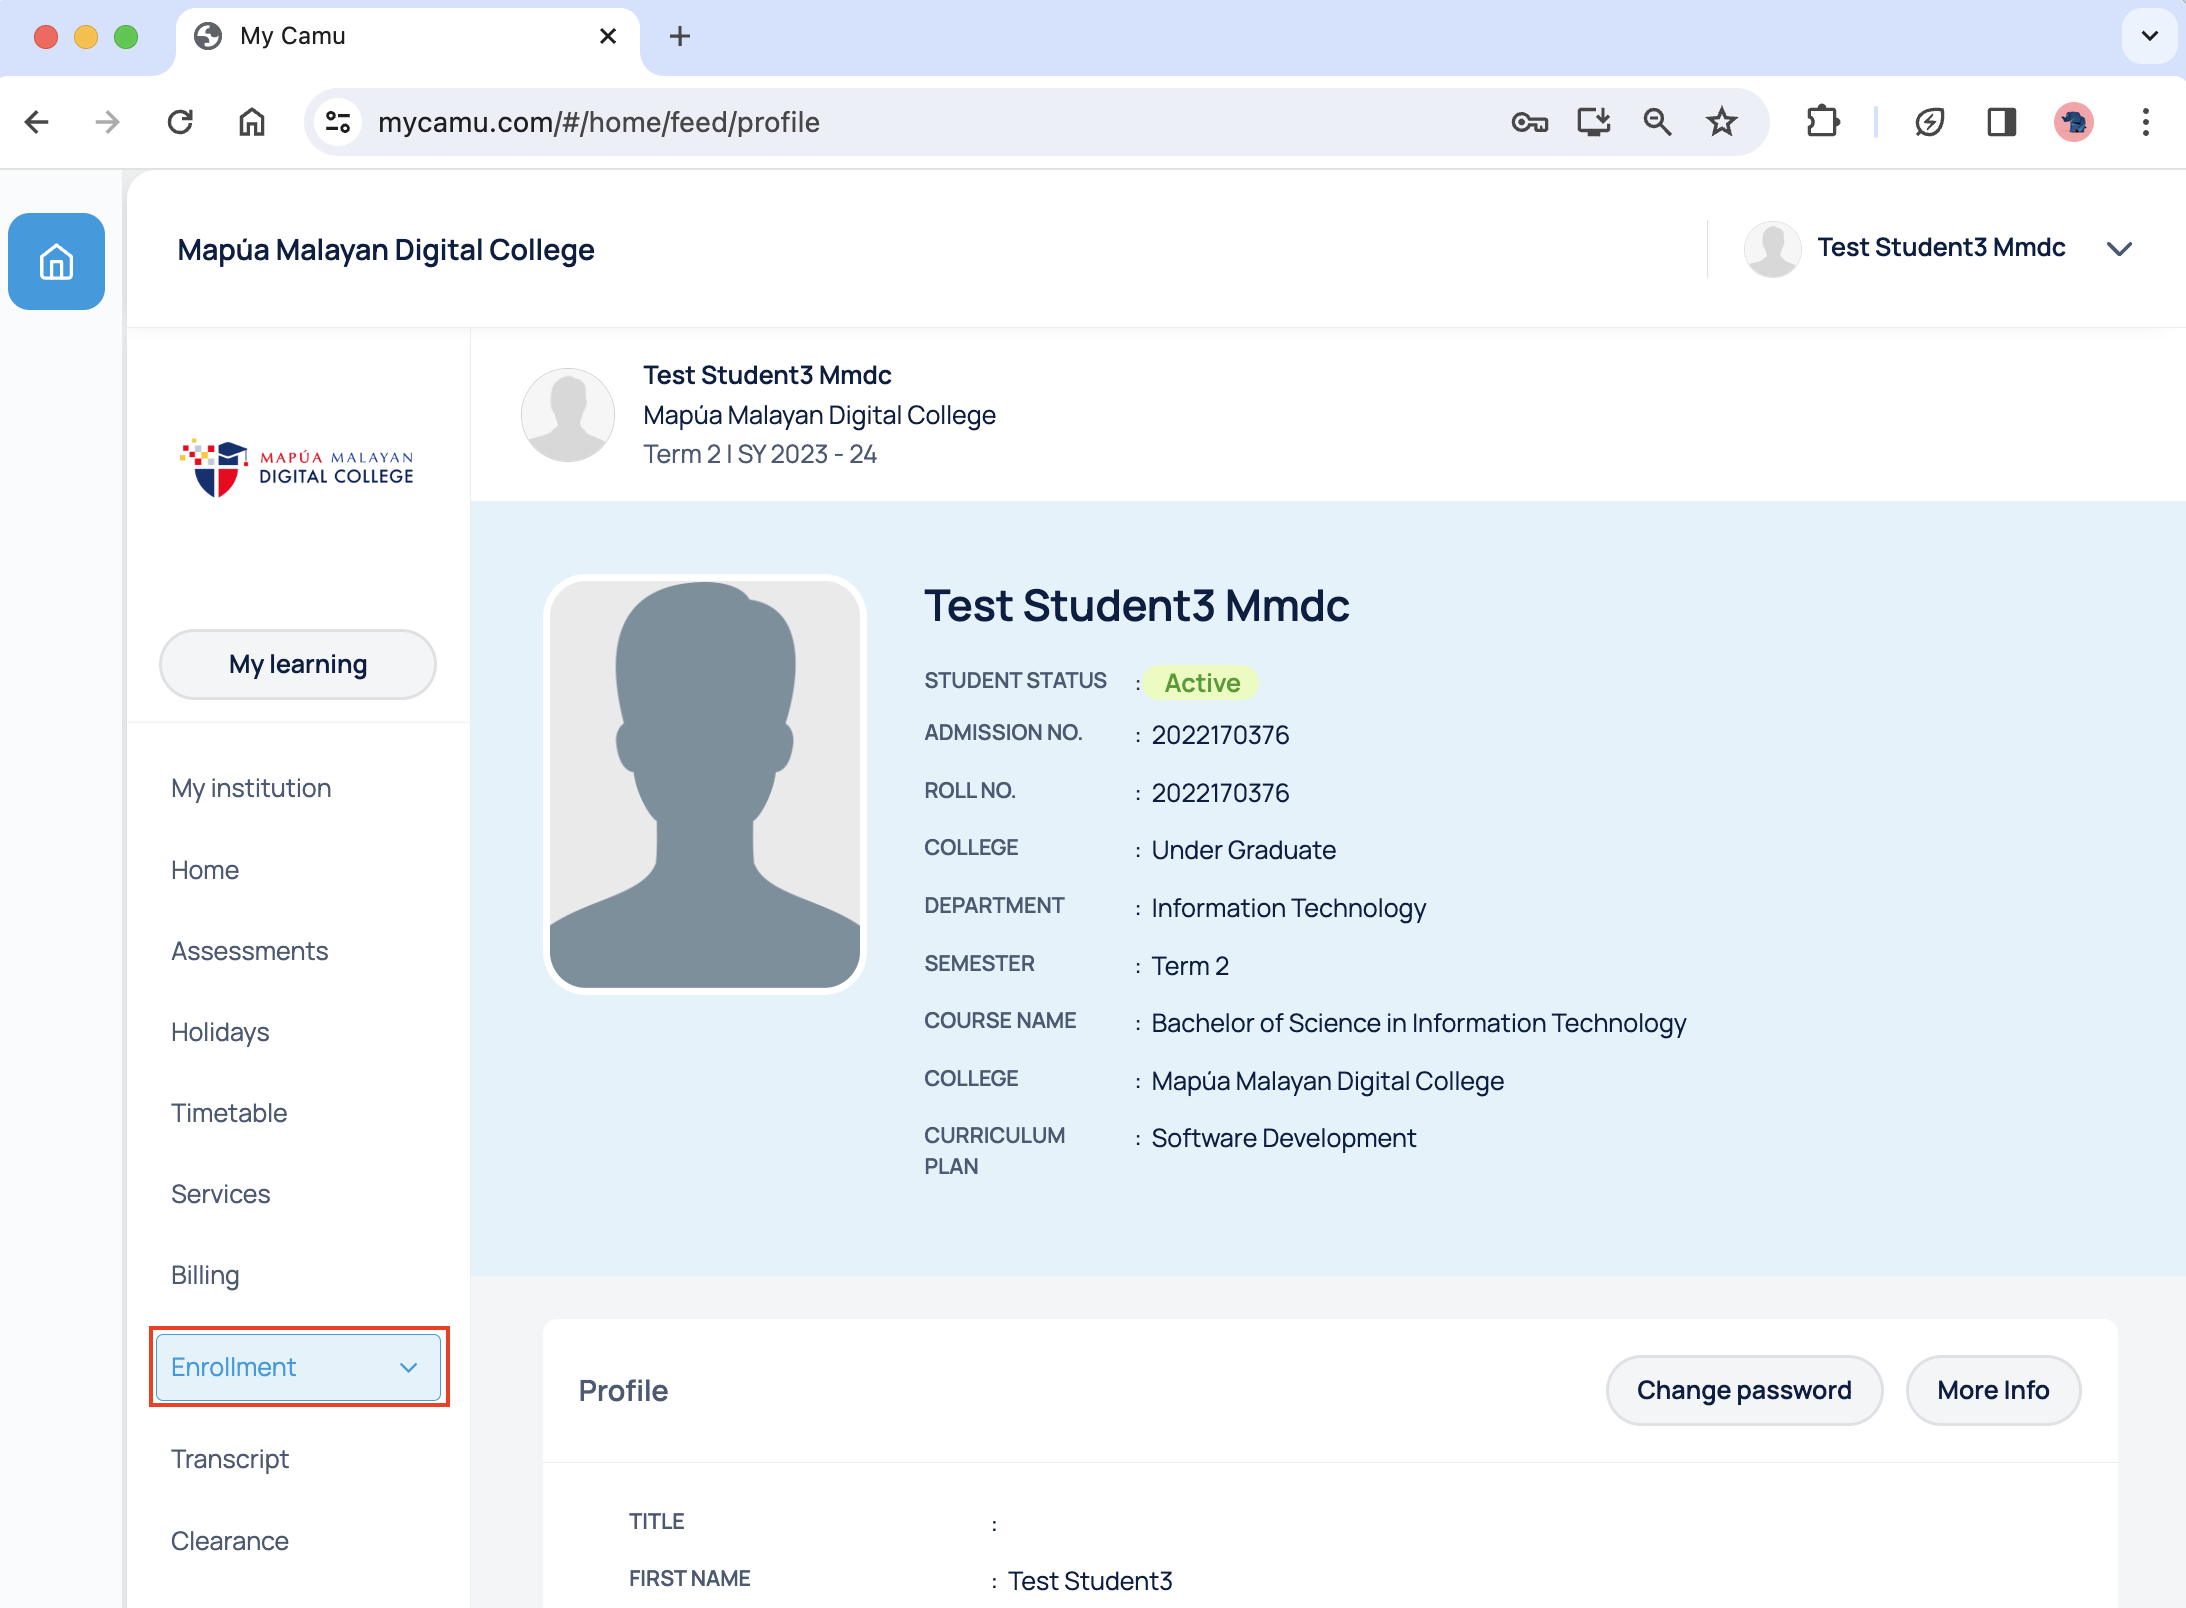The width and height of the screenshot is (2186, 1608).
Task: Click the Term 2 | SY 2023 - 24 text
Action: [x=760, y=454]
